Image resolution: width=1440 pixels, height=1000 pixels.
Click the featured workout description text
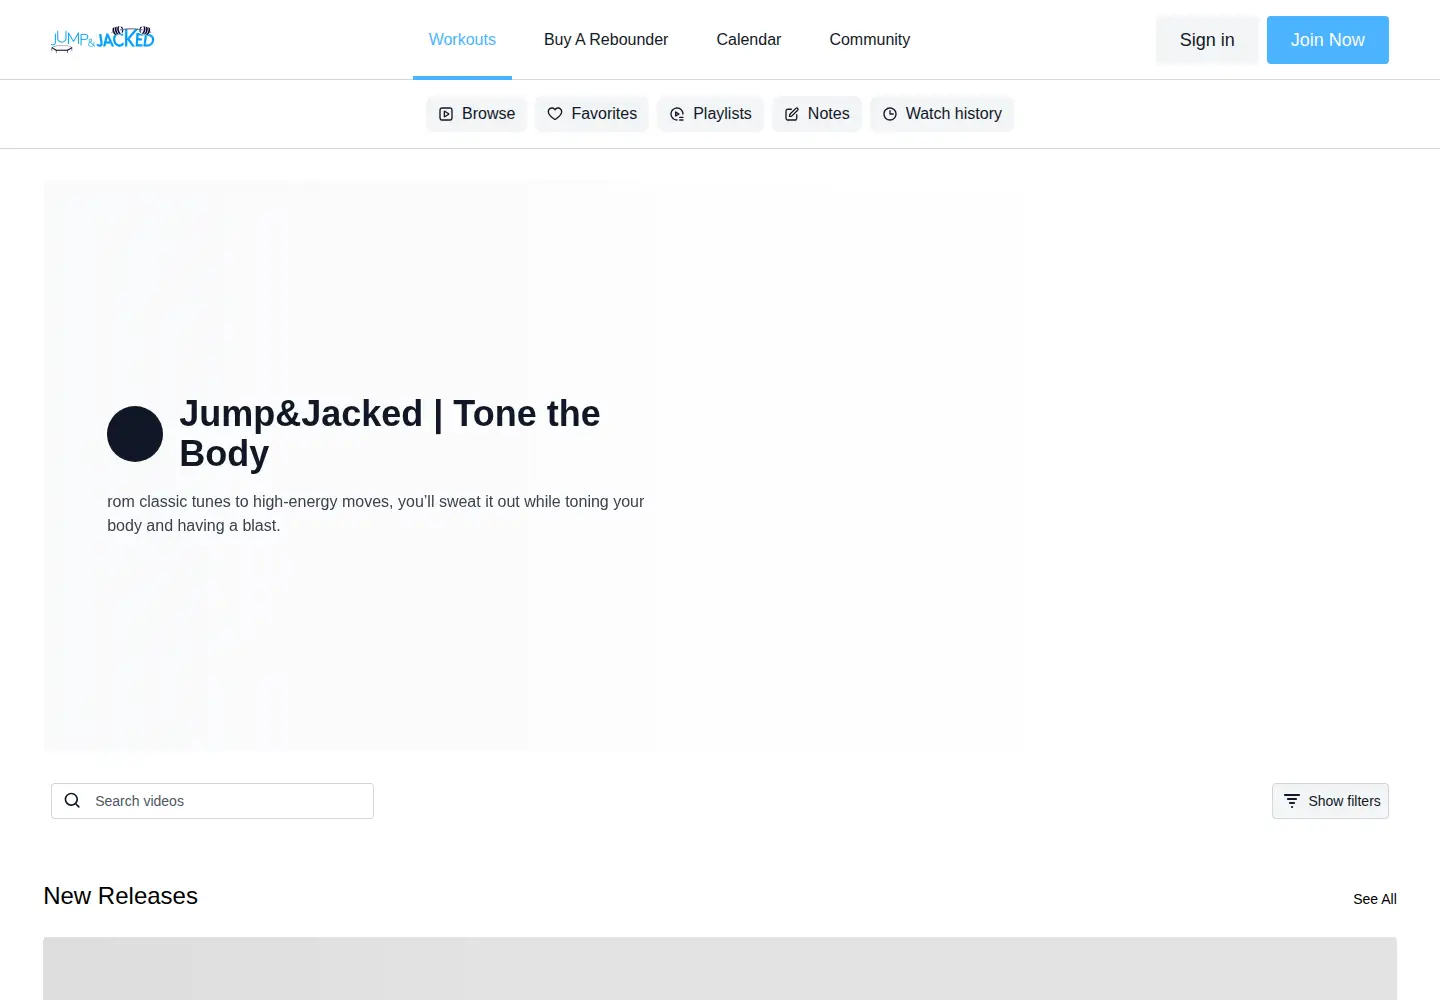[x=376, y=513]
